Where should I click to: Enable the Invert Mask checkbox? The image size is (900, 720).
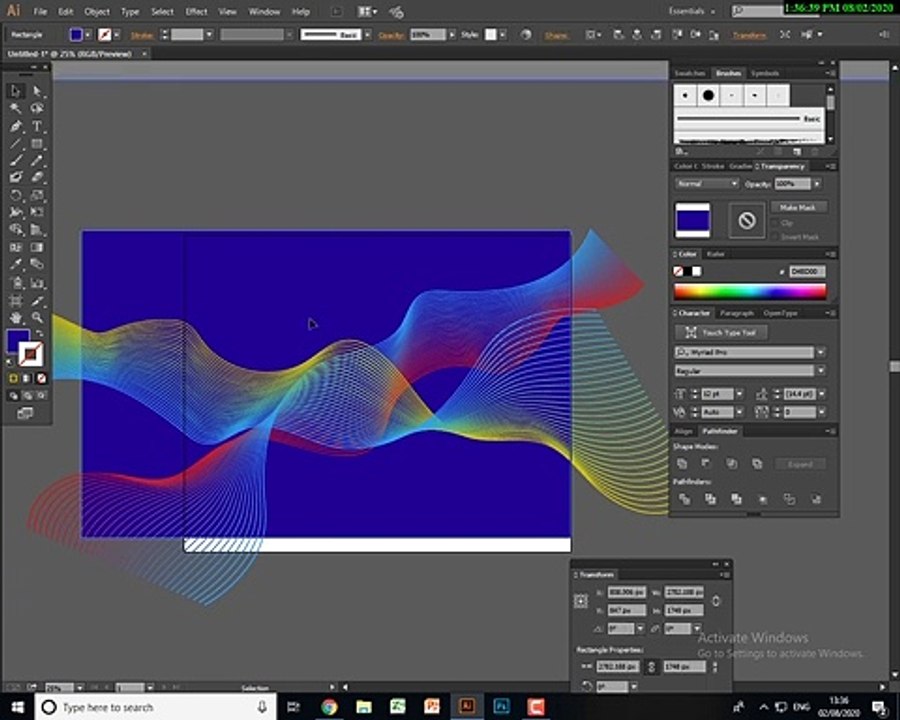pos(775,237)
